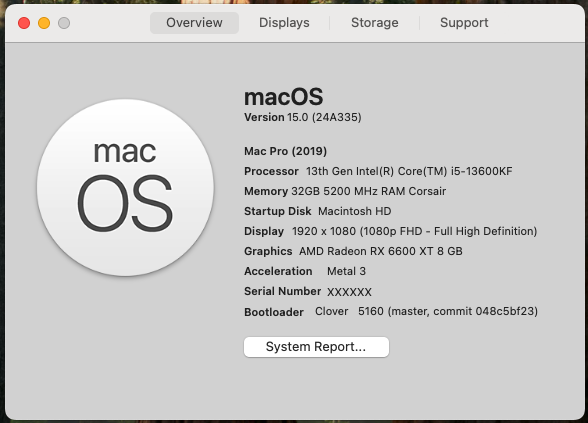Screen dimensions: 588x423
Task: Click acceleration value Metal 3
Action: tap(346, 271)
